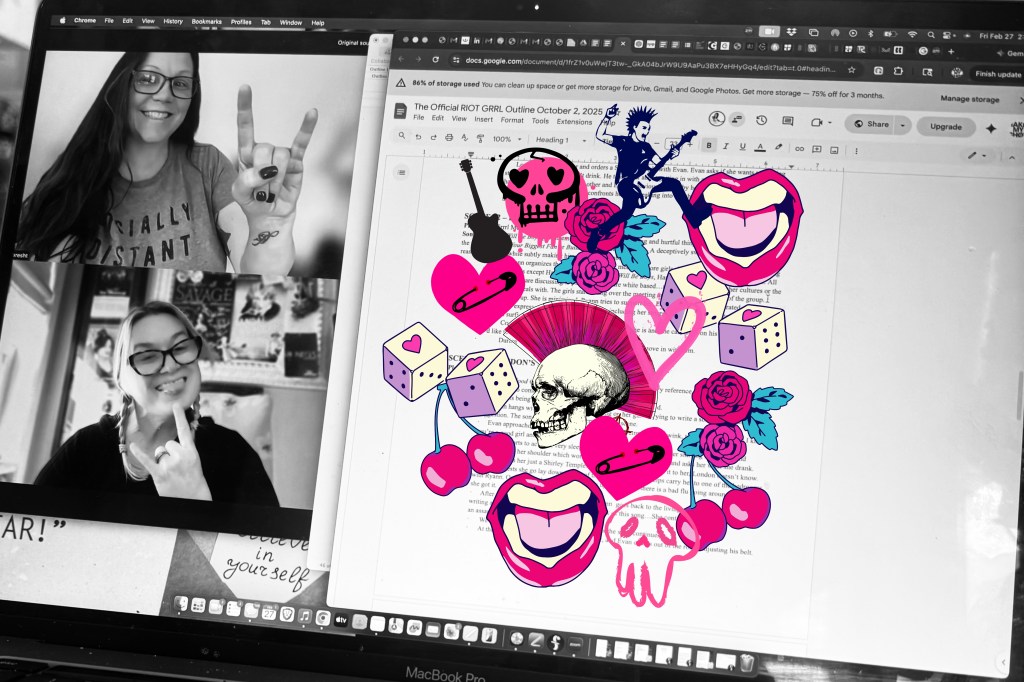Click the Gemini sparkle icon
Viewport: 1024px width, 682px height.
[x=991, y=128]
